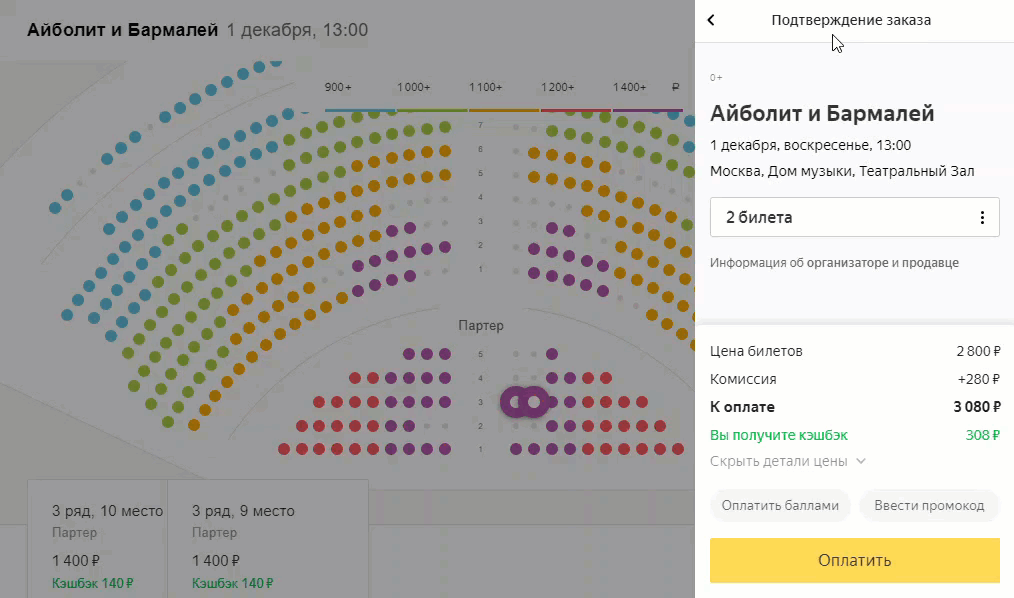The width and height of the screenshot is (1014, 598).
Task: Click the green 1 000+ price color bar
Action: (x=432, y=111)
